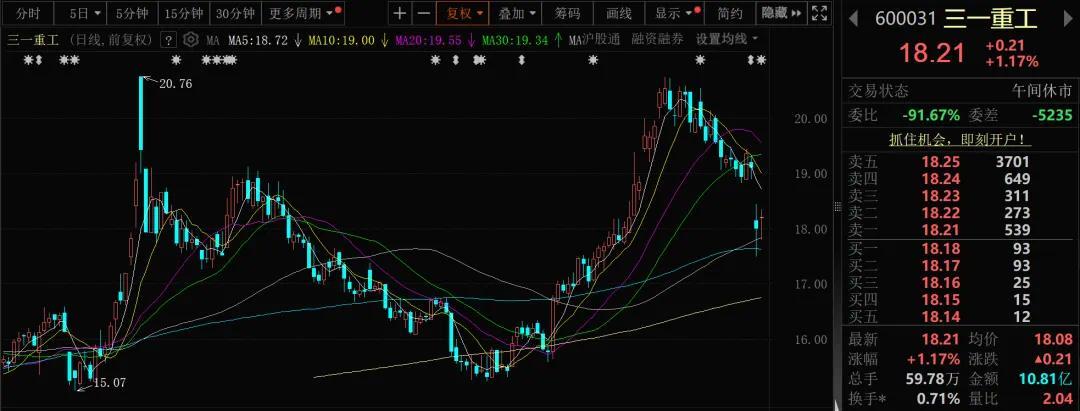1080x411 pixels.
Task: Enter fullscreen chart mode
Action: [x=819, y=14]
